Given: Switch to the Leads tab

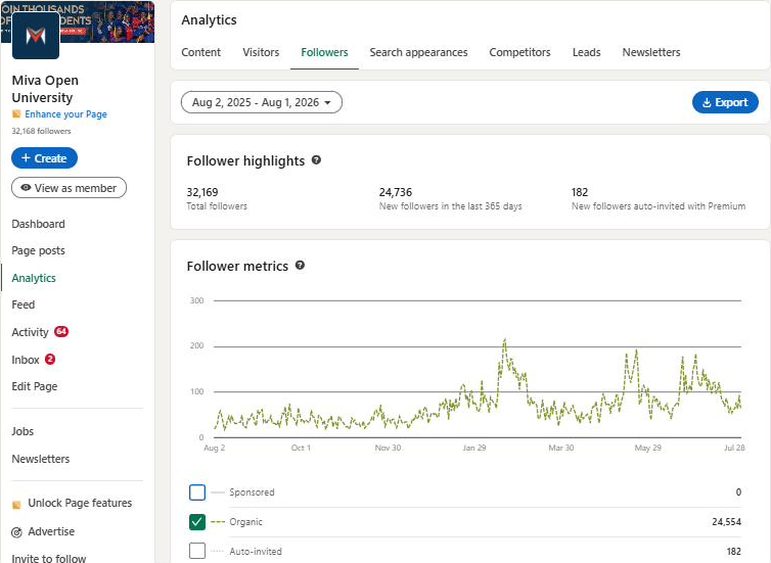Looking at the screenshot, I should (586, 52).
